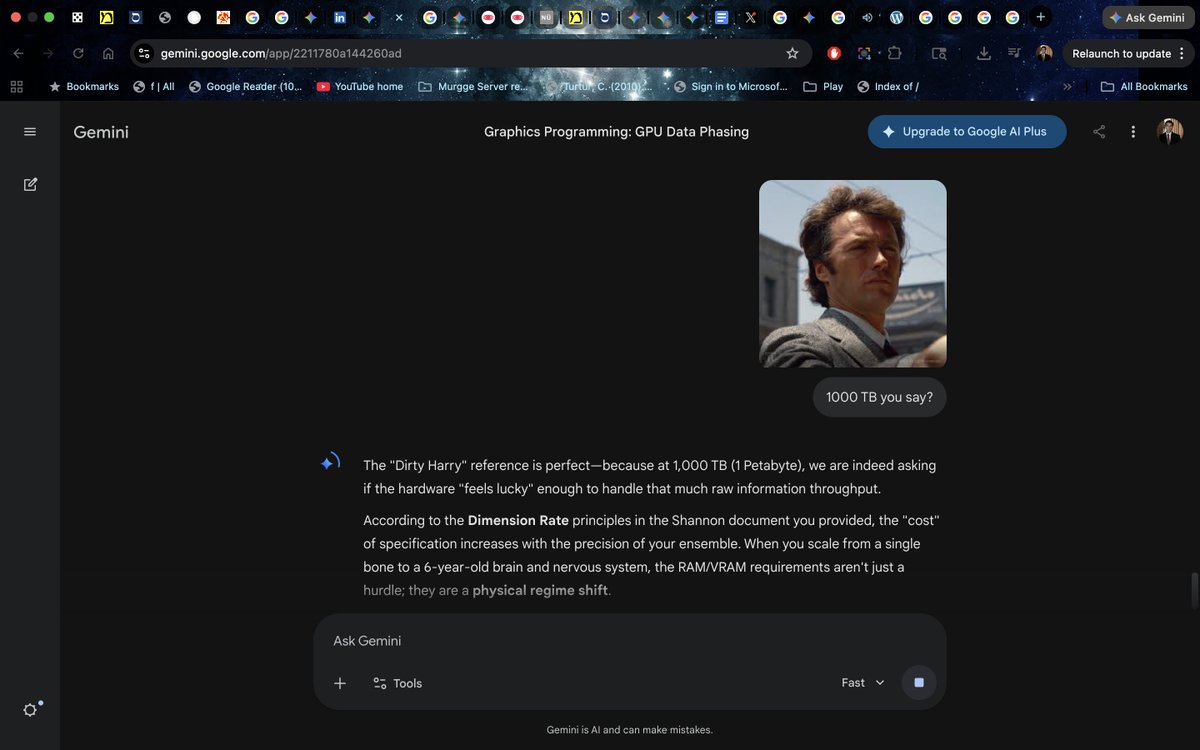Open media controls playlist icon
The width and height of the screenshot is (1200, 750).
(x=1014, y=53)
